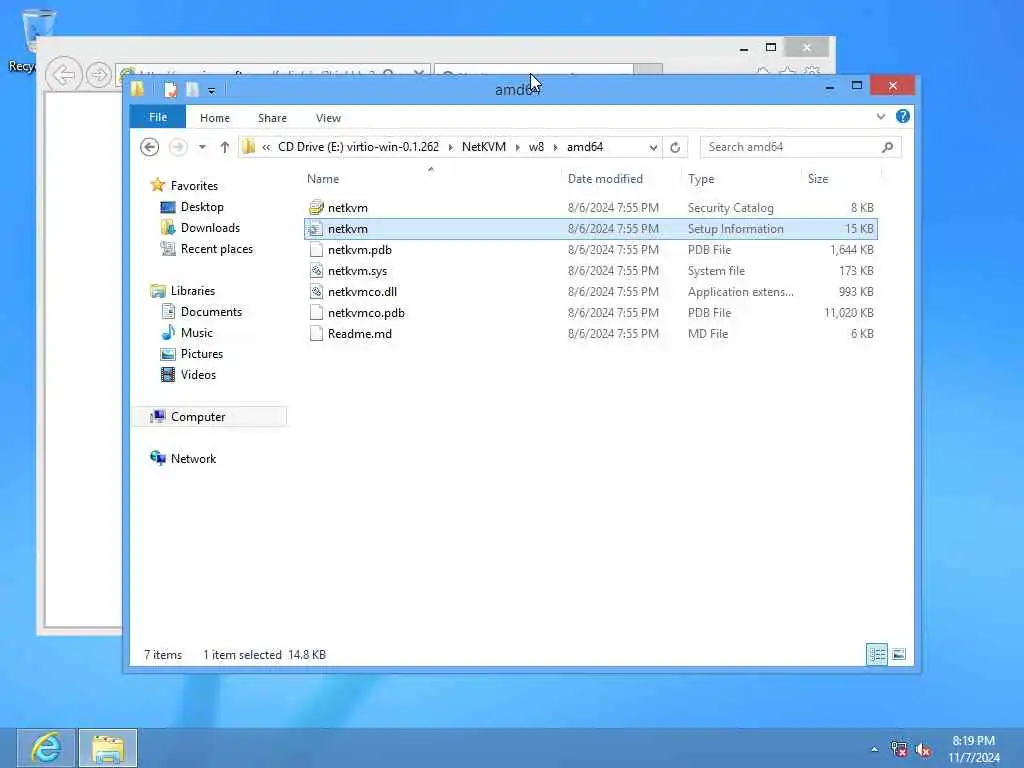Click the Properties quick access icon
Viewport: 1024px width, 768px height.
[x=170, y=89]
